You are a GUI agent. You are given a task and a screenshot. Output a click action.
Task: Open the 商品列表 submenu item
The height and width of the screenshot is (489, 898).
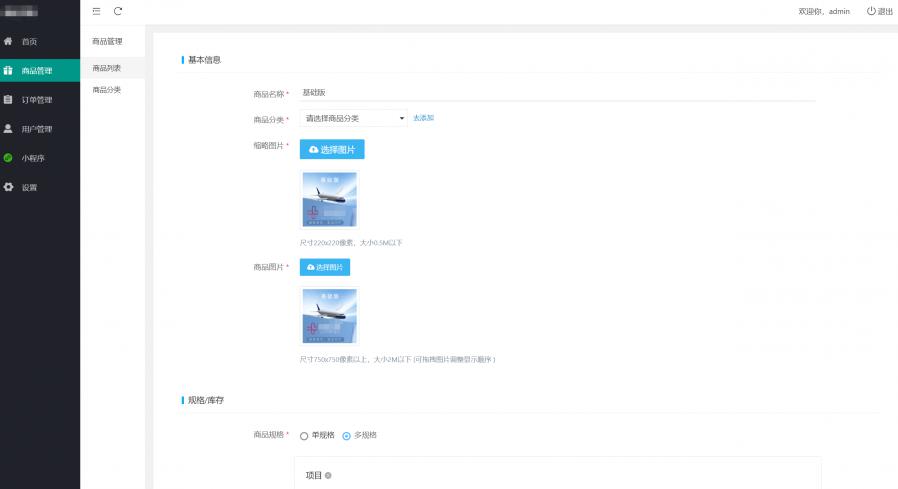(x=107, y=68)
